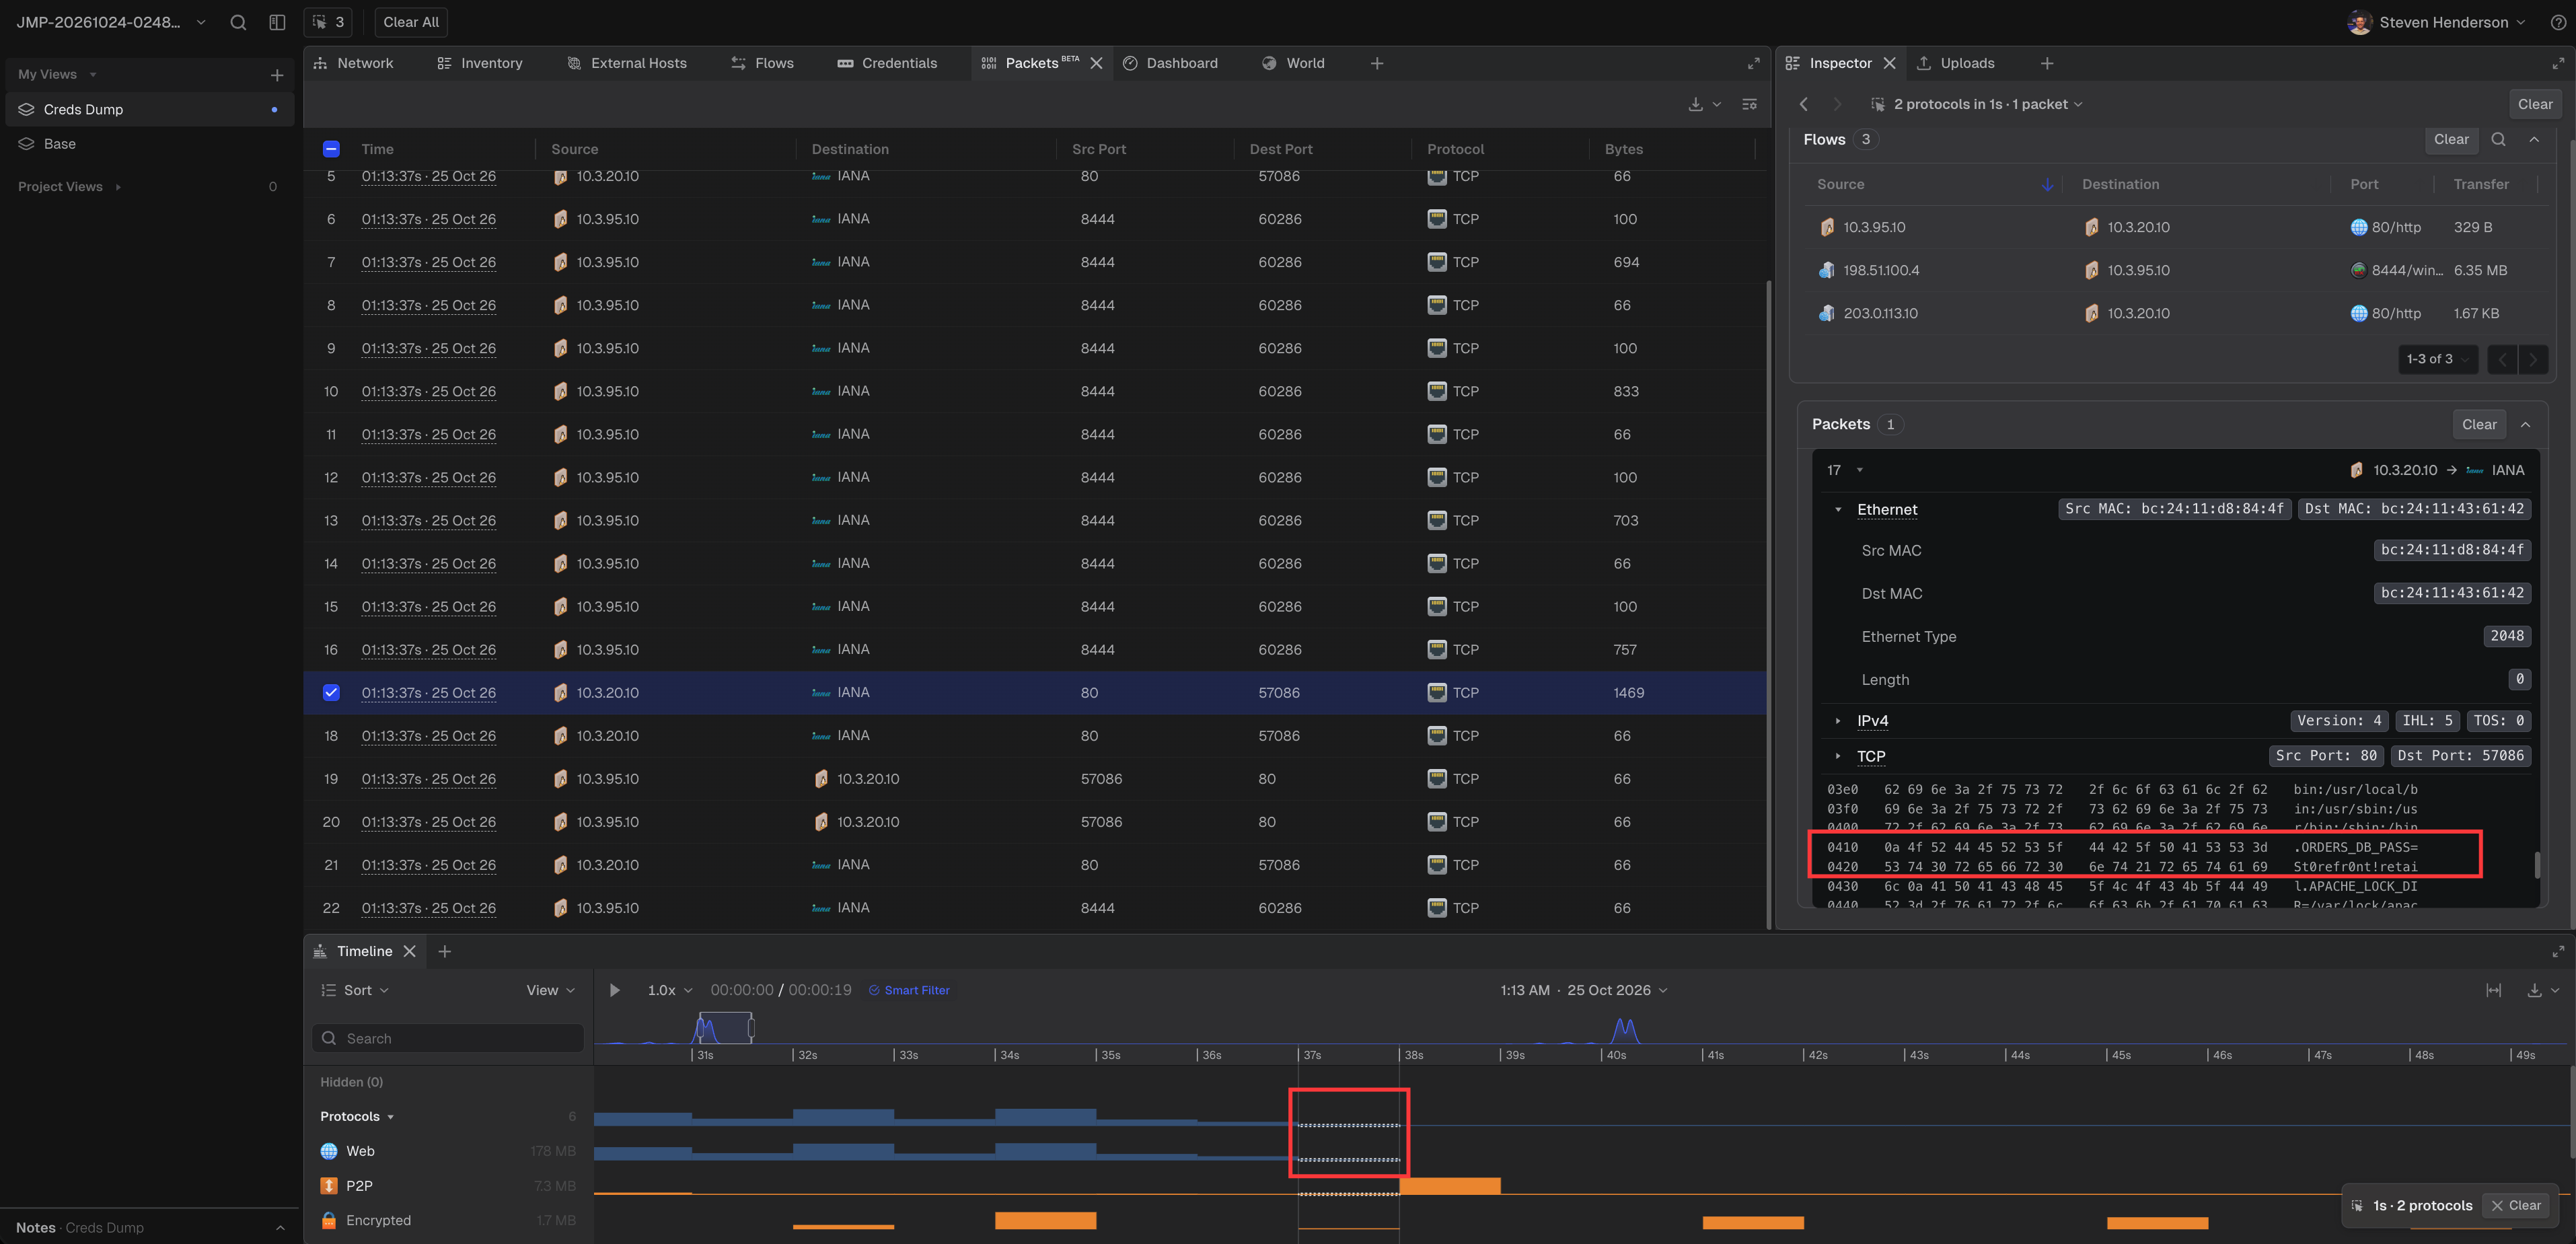Add a new tab beside Uploads
The height and width of the screenshot is (1244, 2576).
point(2047,63)
